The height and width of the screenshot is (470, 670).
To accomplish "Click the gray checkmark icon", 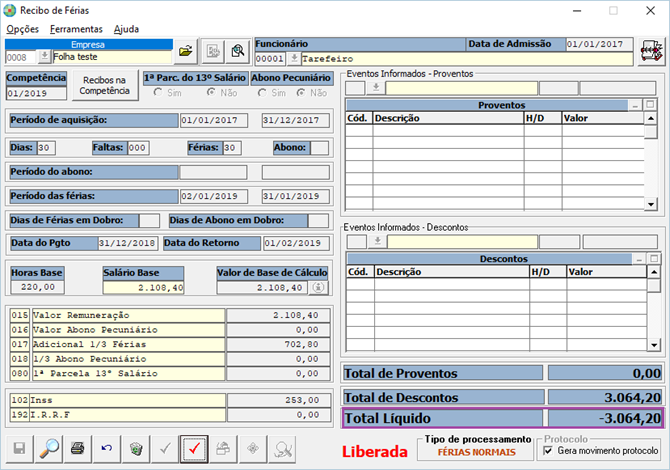I will (165, 449).
